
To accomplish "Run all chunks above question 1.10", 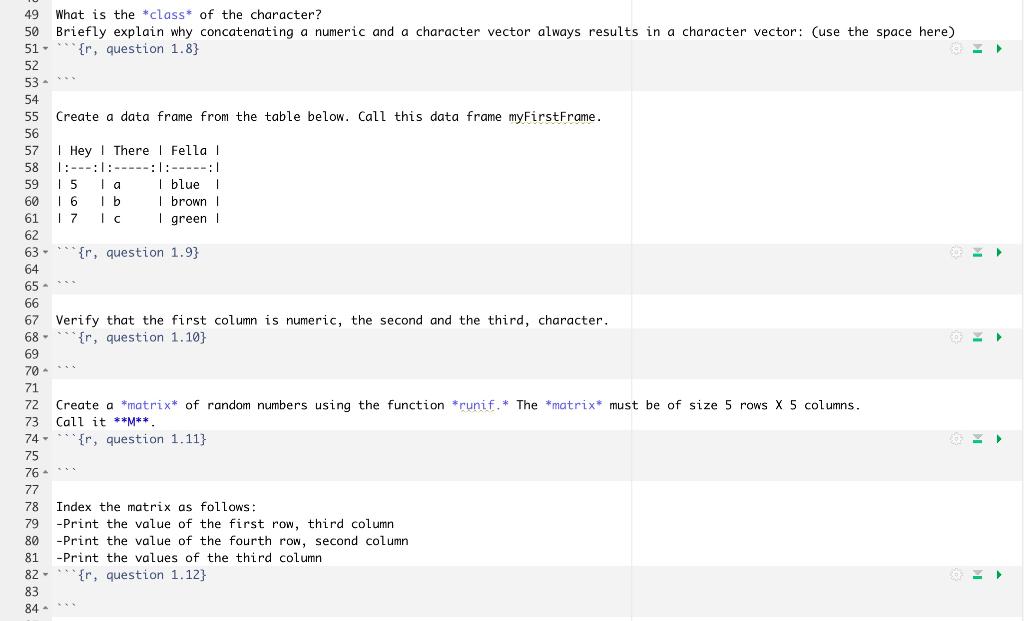I will point(978,338).
